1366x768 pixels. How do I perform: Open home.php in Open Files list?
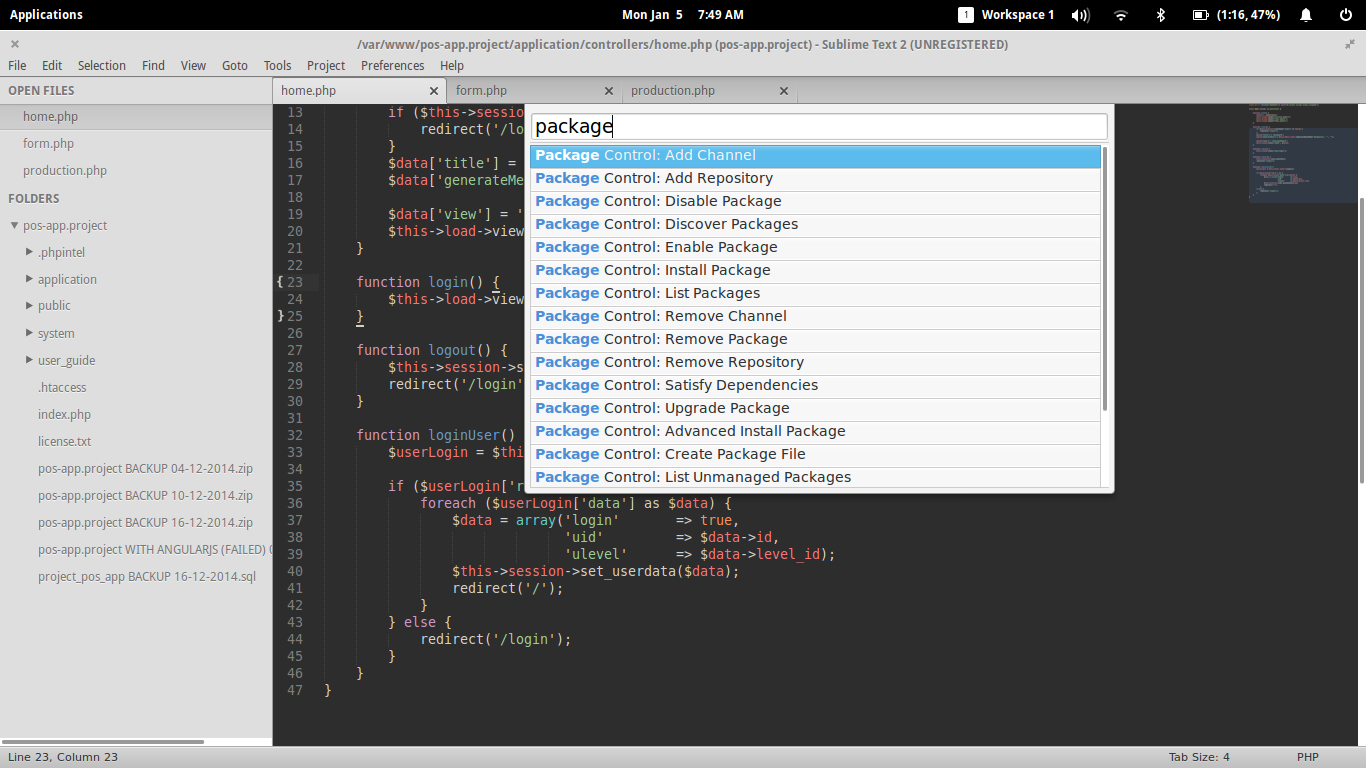click(136, 117)
